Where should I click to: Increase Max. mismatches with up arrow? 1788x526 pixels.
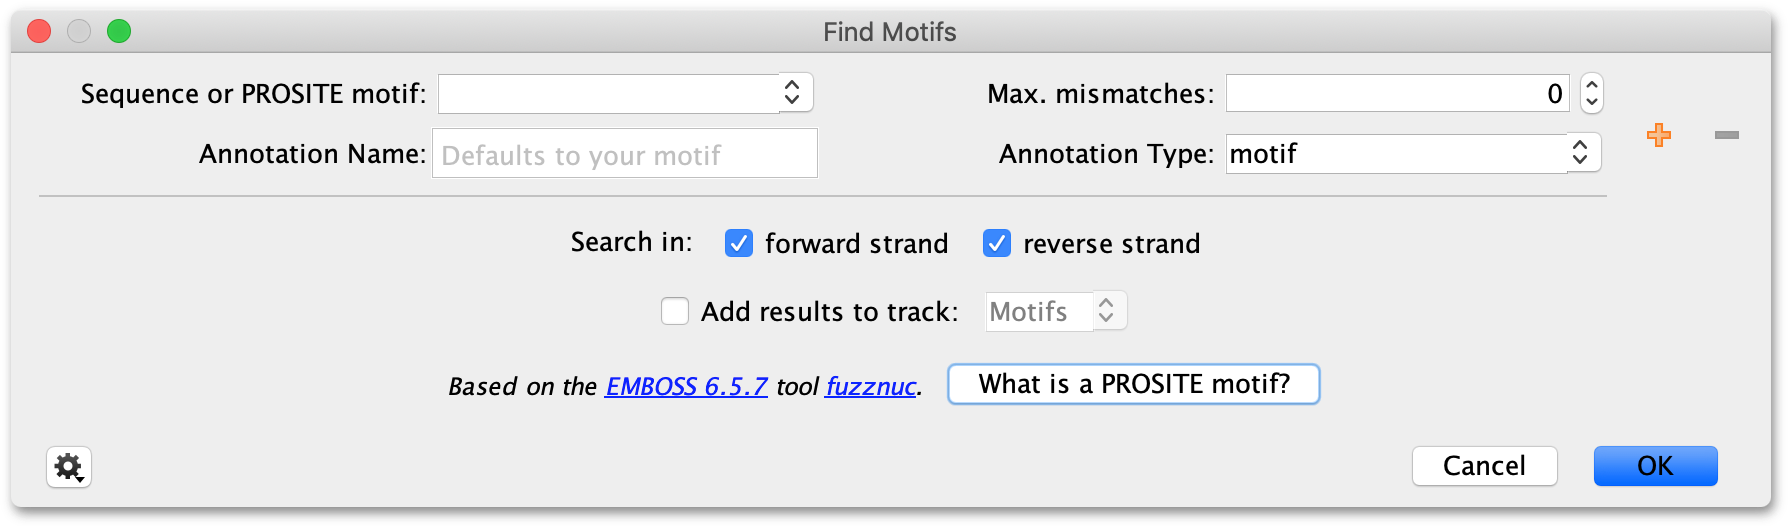point(1592,85)
